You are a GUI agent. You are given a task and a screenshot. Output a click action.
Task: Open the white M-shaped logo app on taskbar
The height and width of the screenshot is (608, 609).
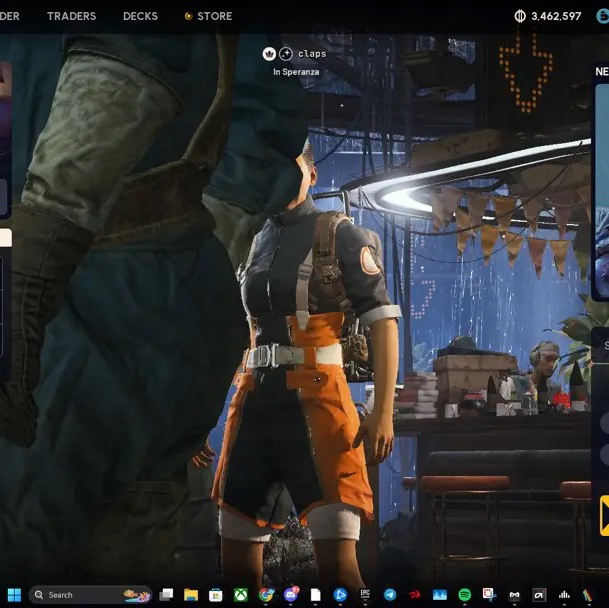coord(514,594)
